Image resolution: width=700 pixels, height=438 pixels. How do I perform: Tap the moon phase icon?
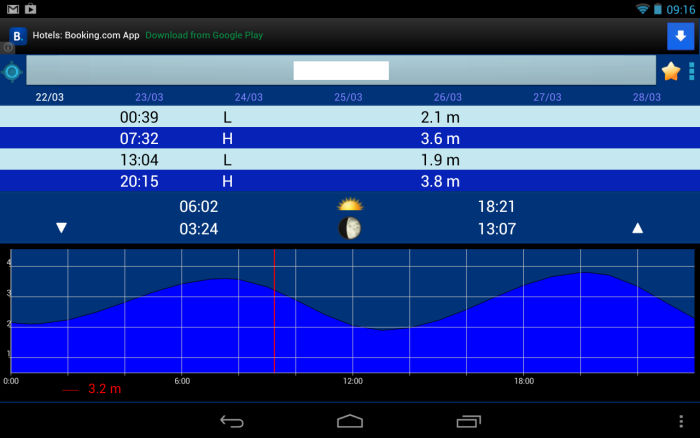pos(349,229)
